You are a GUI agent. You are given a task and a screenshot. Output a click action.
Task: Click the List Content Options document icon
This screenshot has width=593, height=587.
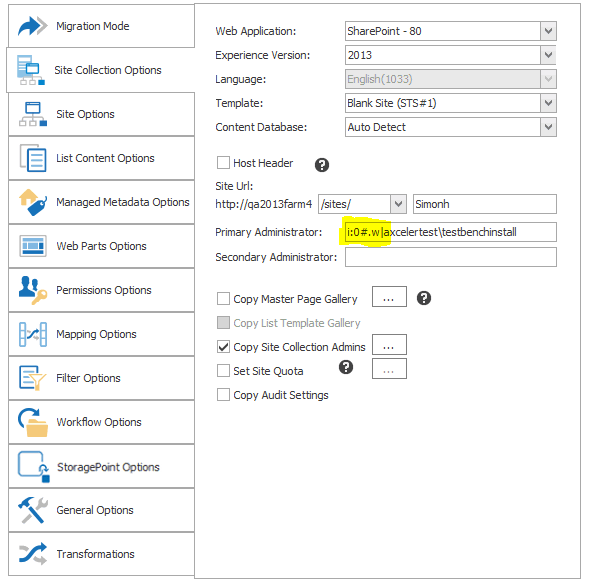pyautogui.click(x=33, y=158)
